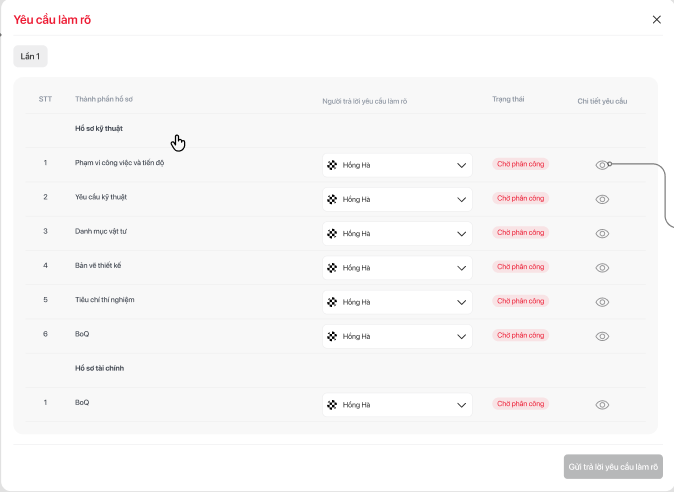
Task: Open responder dropdown for Phạm vi công việc
Action: point(397,165)
